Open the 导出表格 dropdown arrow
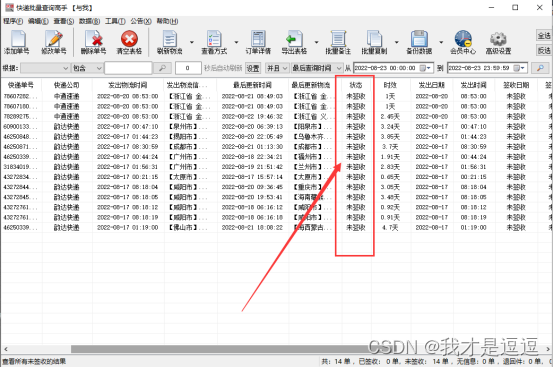The width and height of the screenshot is (554, 367). coord(317,42)
